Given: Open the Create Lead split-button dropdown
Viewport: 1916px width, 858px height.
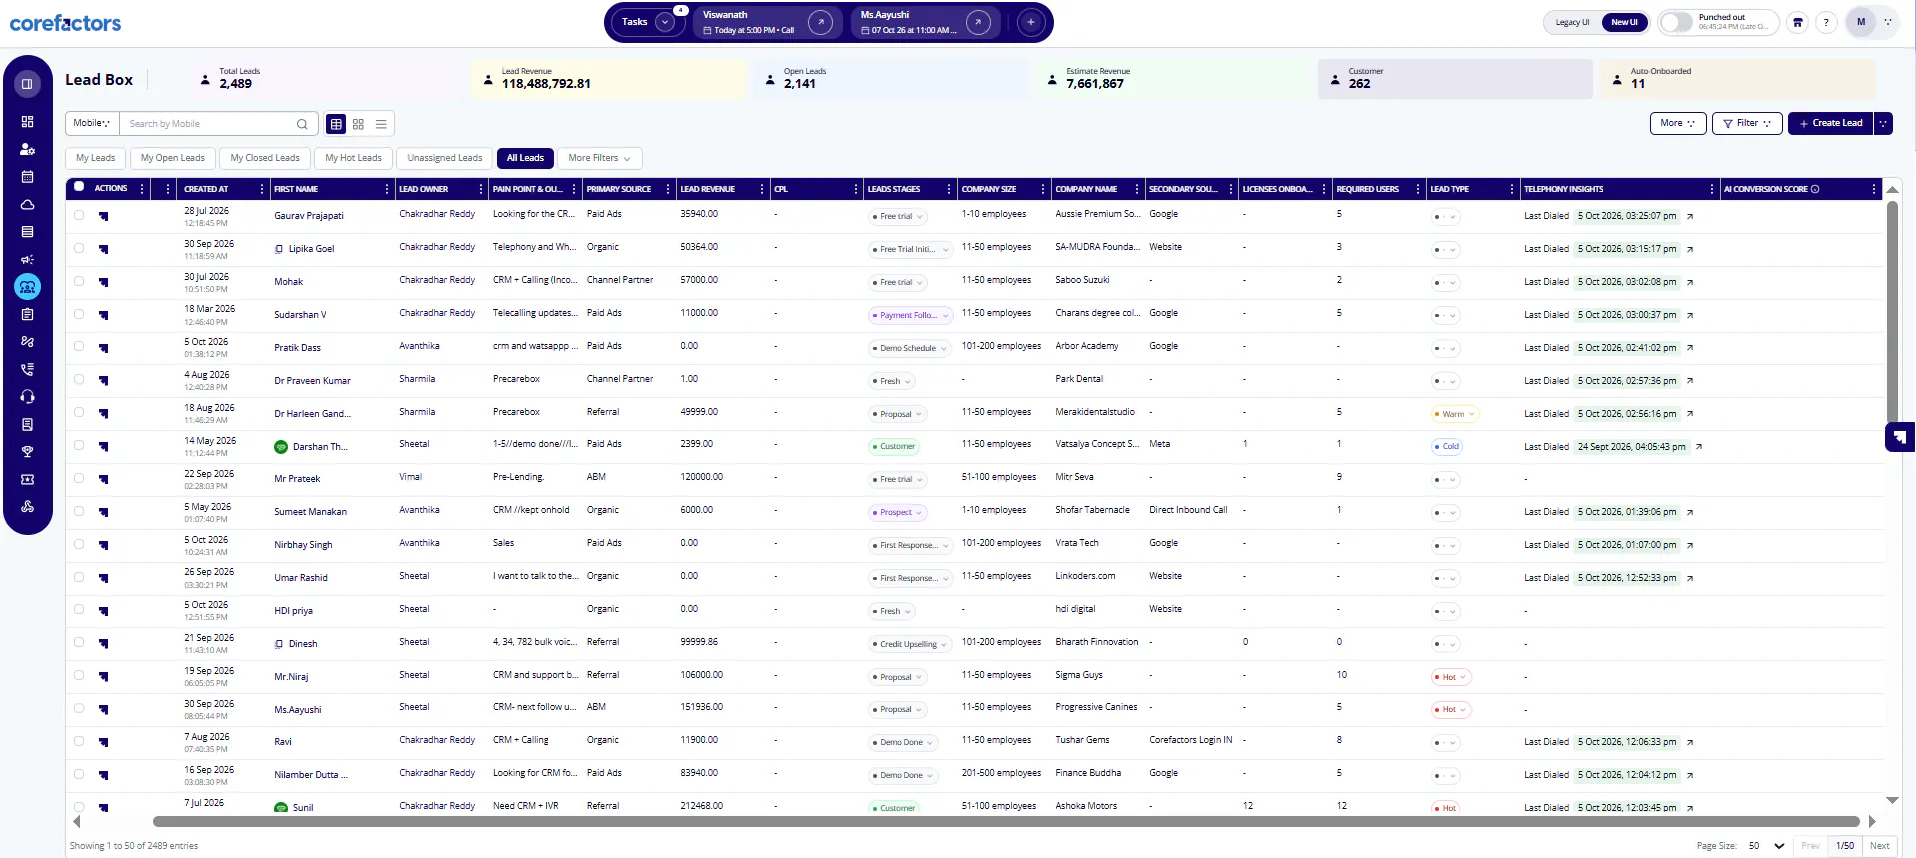Looking at the screenshot, I should [1883, 123].
